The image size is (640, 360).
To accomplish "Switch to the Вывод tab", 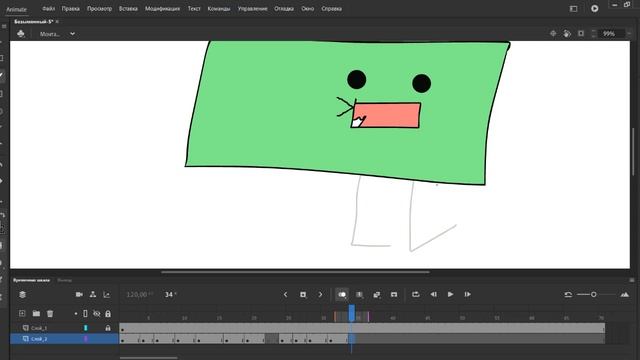I will tap(64, 280).
